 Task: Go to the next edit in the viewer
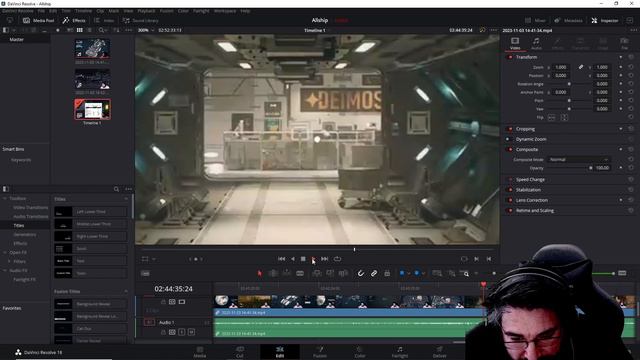(x=476, y=259)
